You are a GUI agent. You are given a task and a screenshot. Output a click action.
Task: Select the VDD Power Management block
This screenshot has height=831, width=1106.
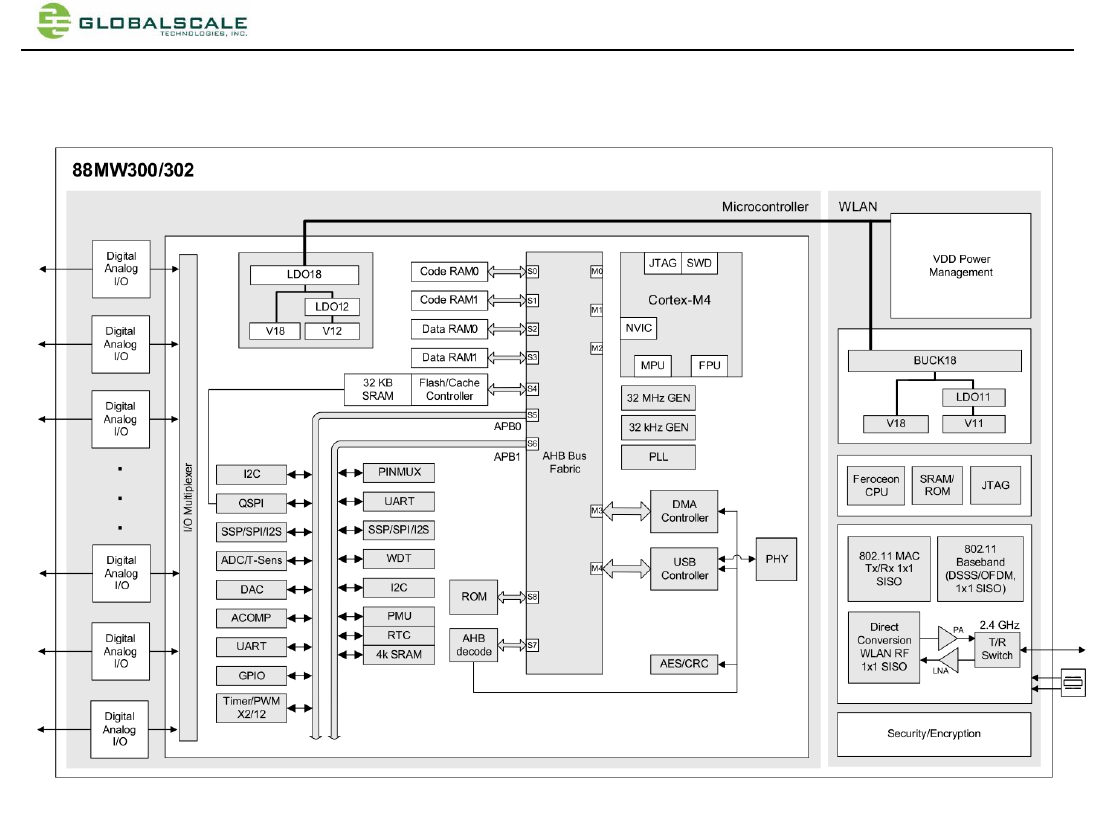pyautogui.click(x=960, y=266)
